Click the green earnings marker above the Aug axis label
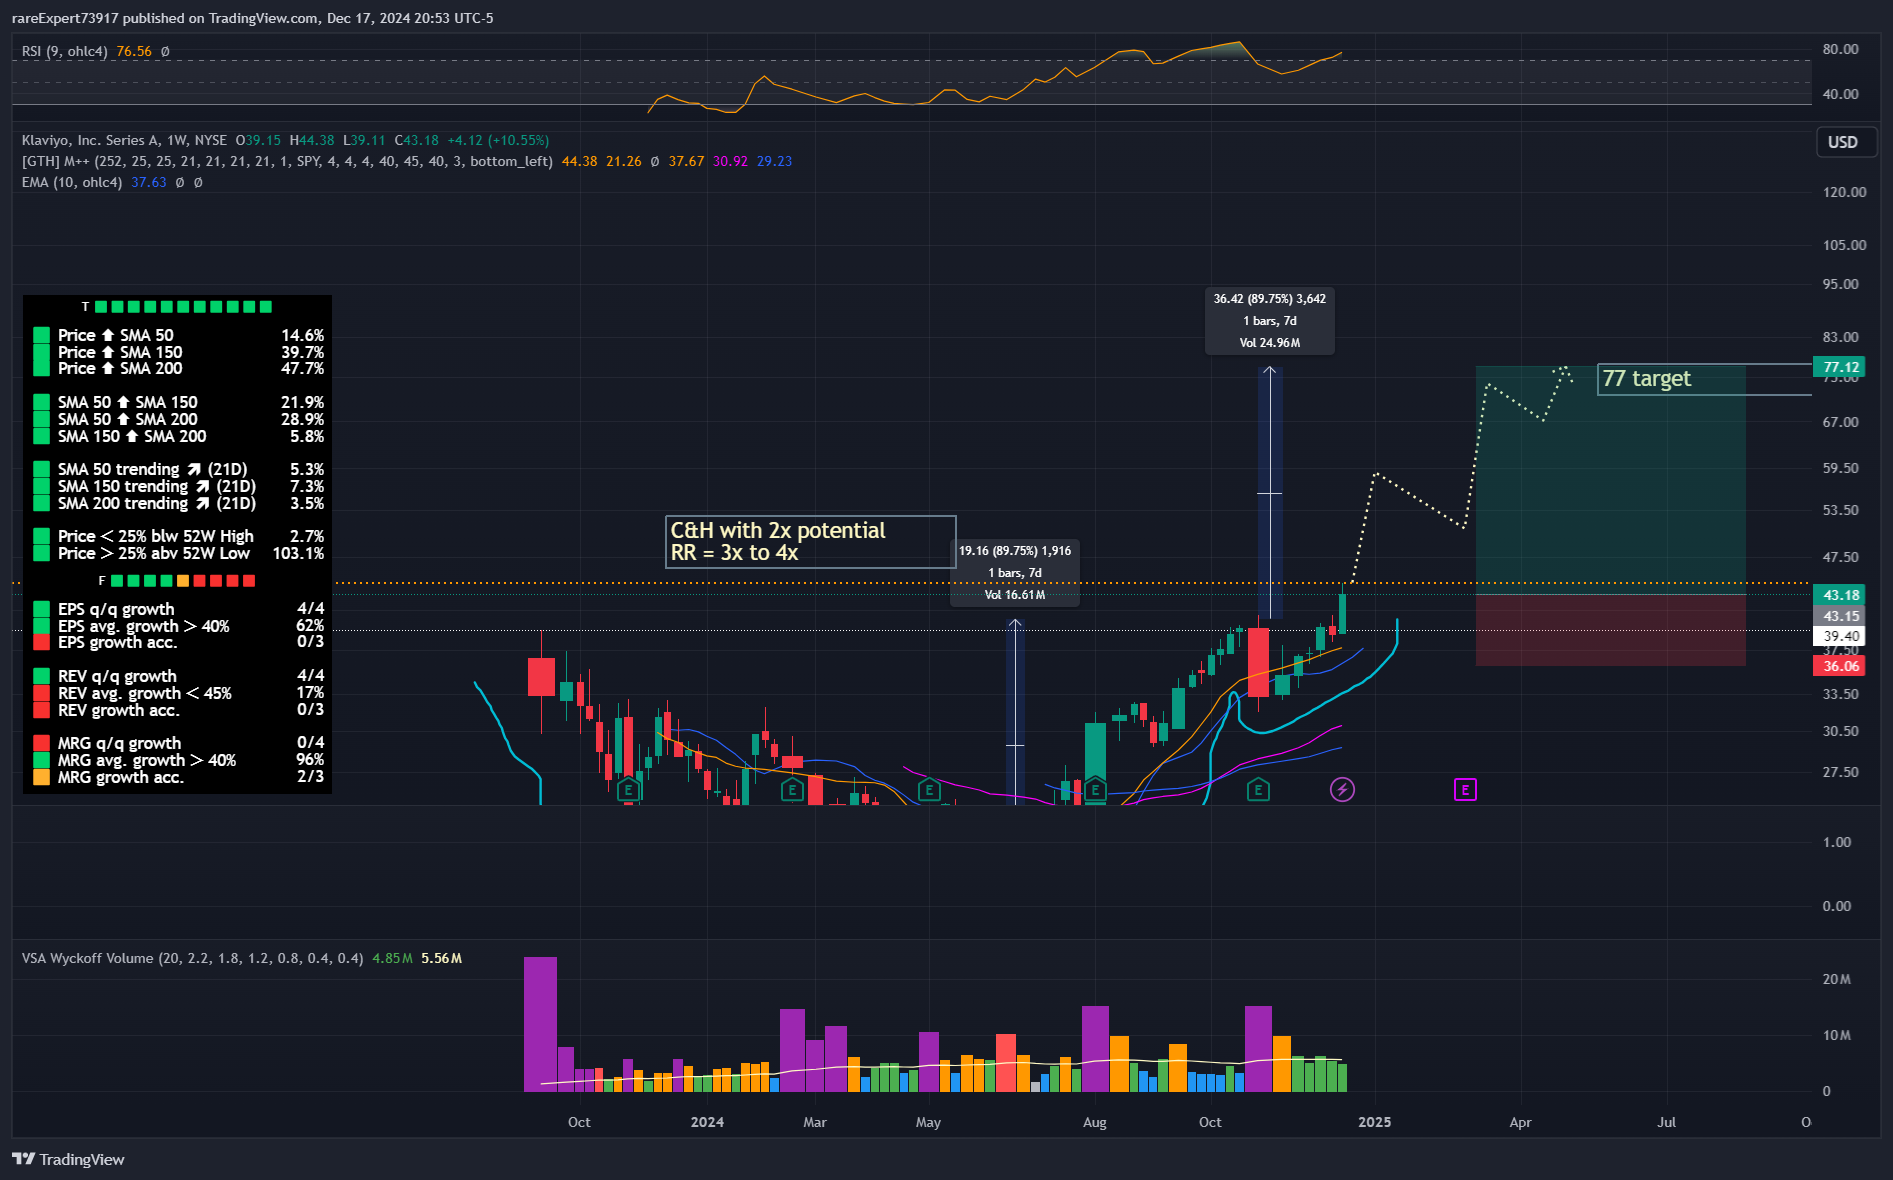The height and width of the screenshot is (1180, 1893). [1095, 790]
